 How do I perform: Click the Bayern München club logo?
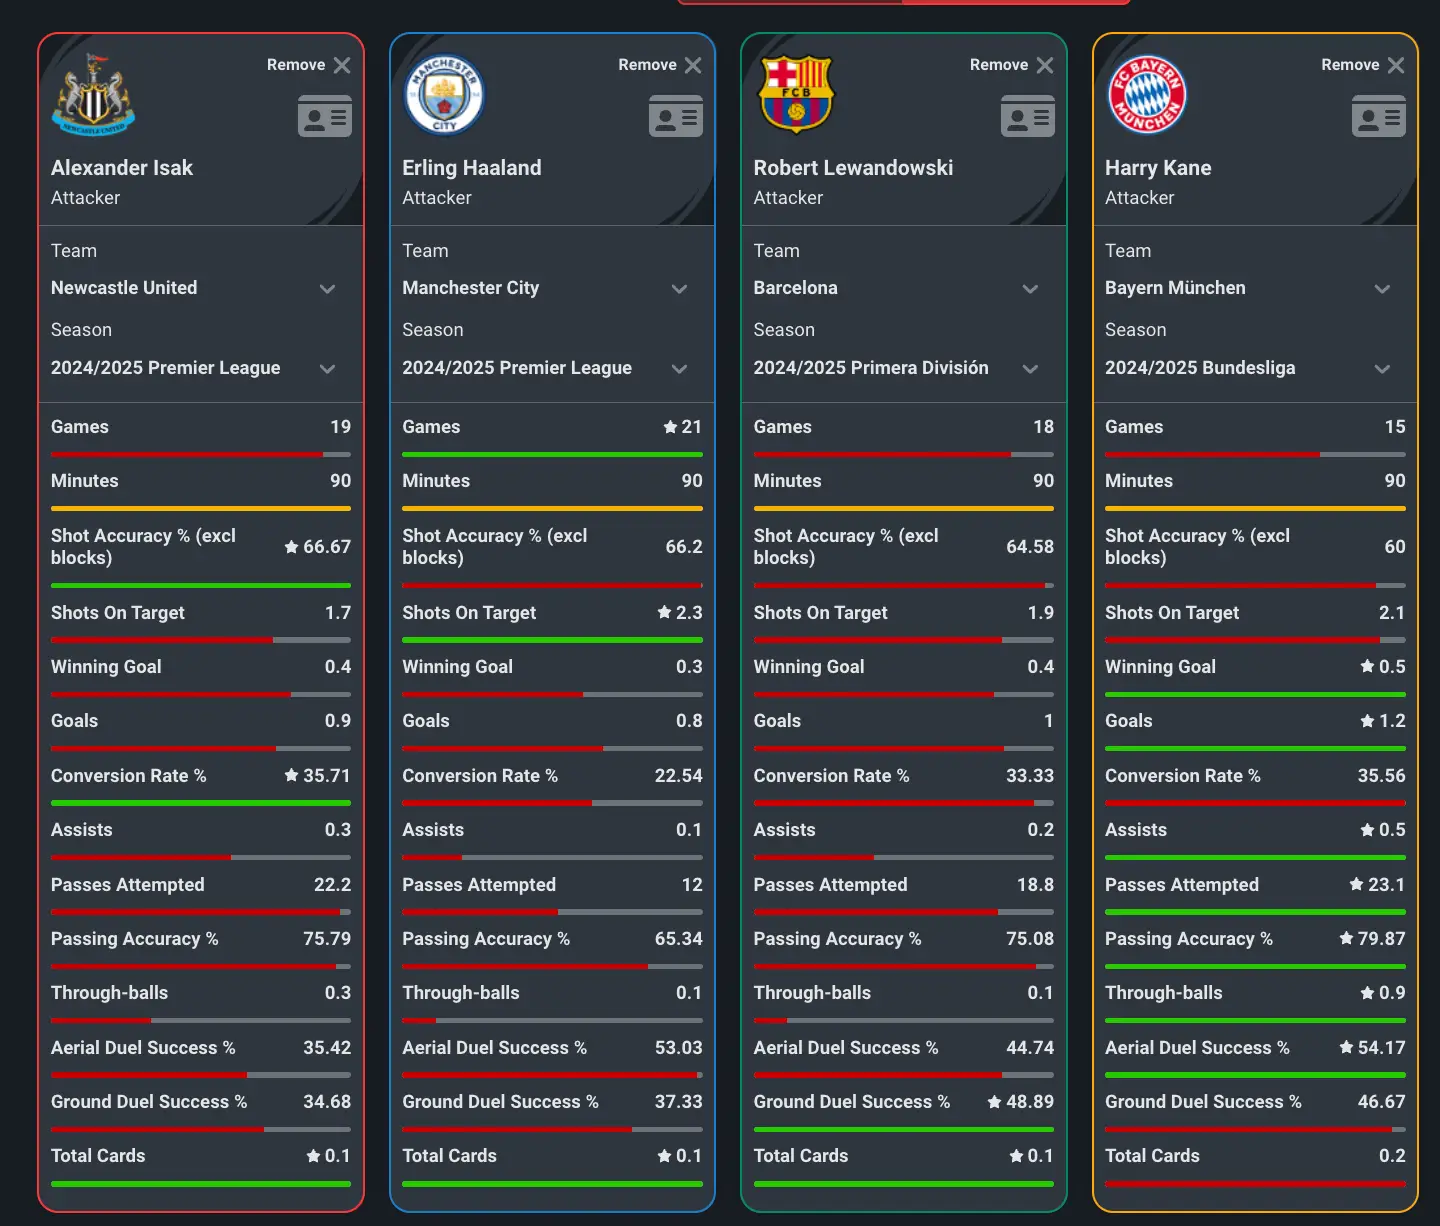(1146, 92)
